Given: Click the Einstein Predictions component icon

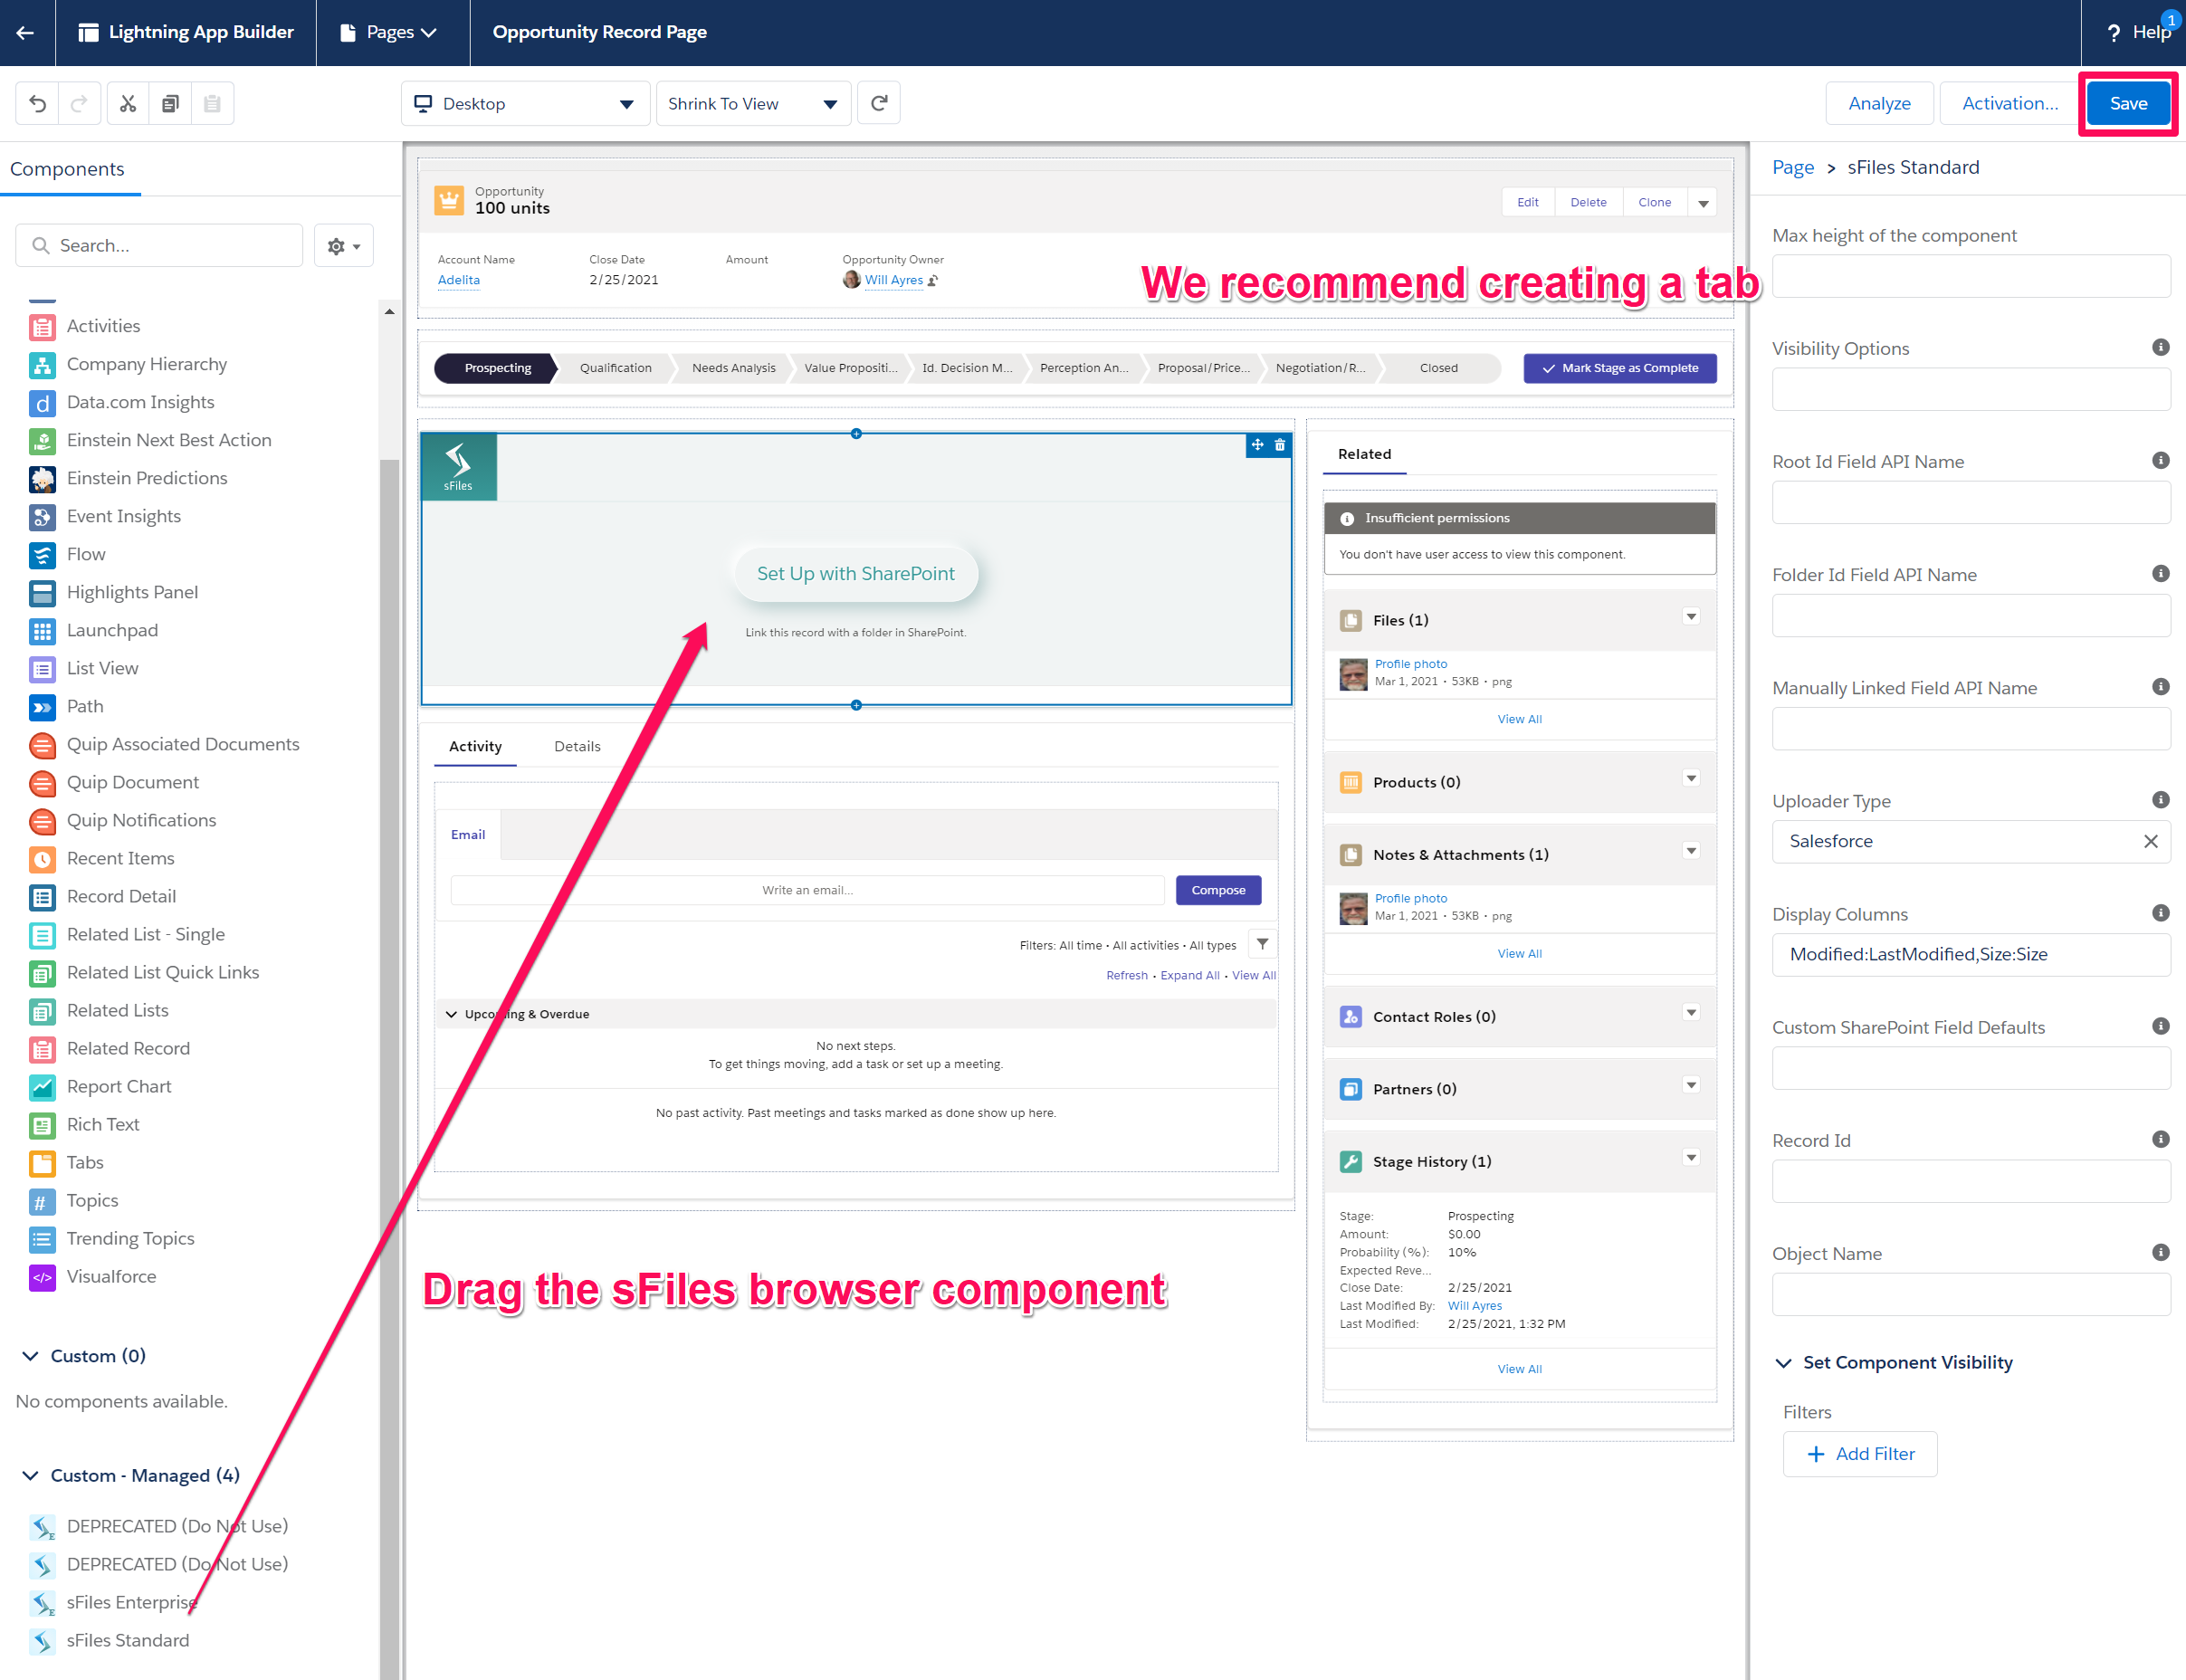Looking at the screenshot, I should [x=42, y=479].
